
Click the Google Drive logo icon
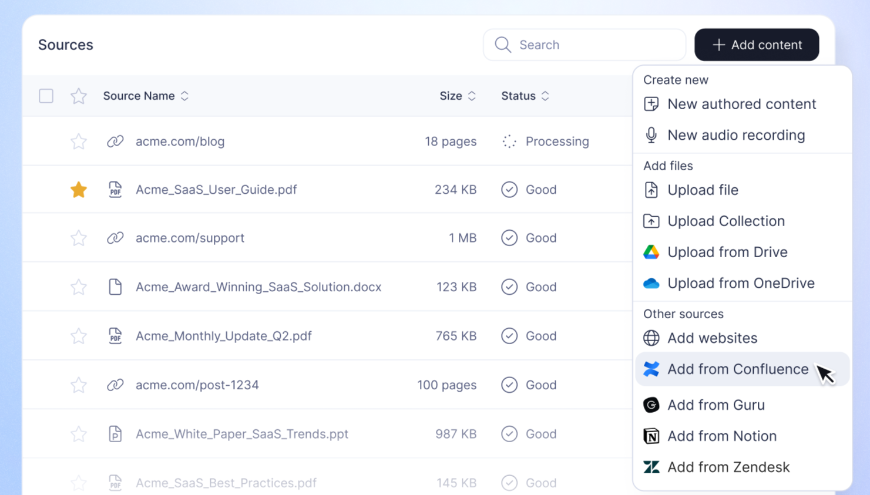[651, 252]
